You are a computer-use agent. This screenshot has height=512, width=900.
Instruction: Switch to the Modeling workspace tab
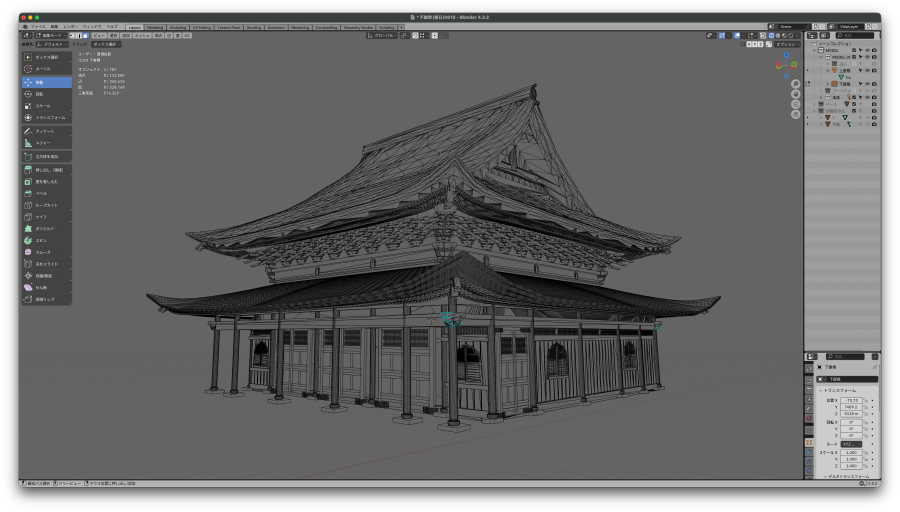tap(155, 27)
